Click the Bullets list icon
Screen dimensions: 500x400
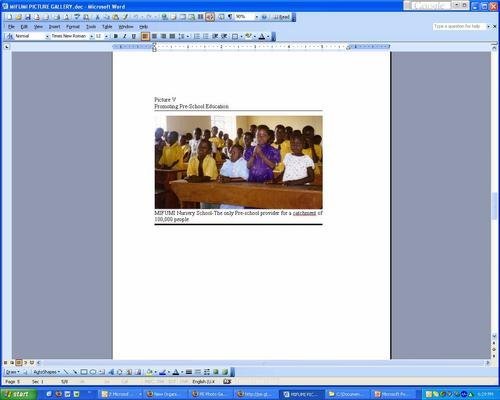[x=206, y=36]
